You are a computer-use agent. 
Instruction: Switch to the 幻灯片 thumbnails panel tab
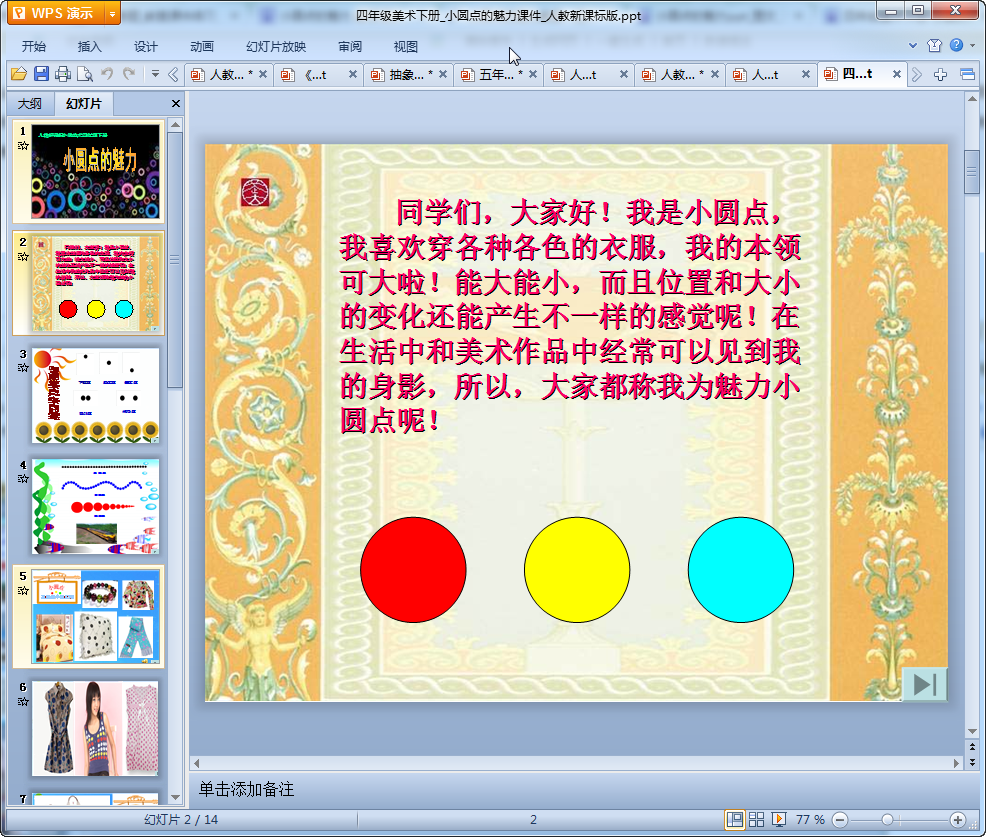point(84,103)
